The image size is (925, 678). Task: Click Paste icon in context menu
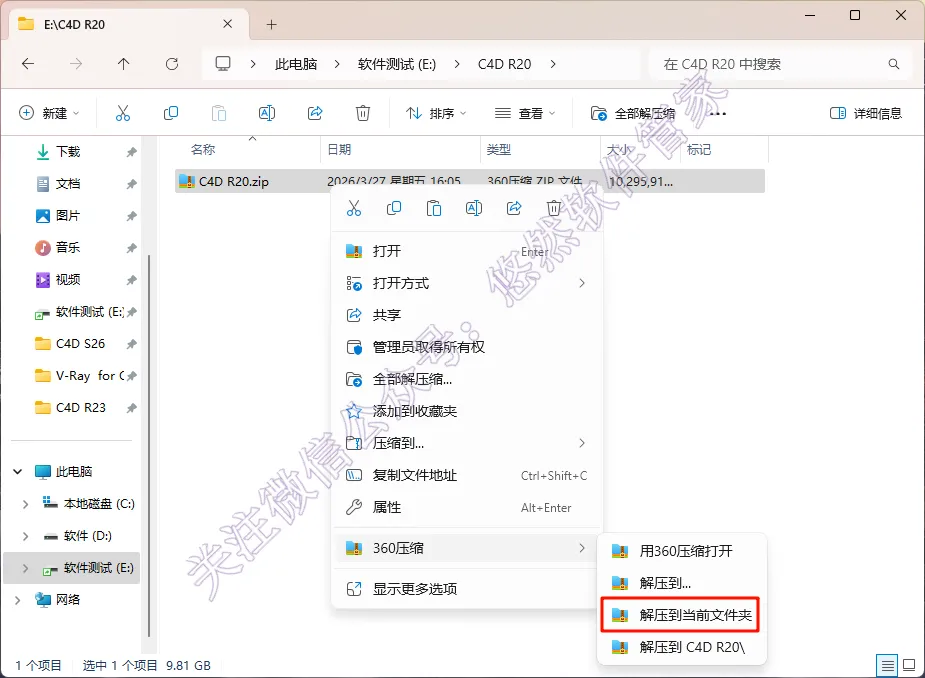[x=434, y=208]
